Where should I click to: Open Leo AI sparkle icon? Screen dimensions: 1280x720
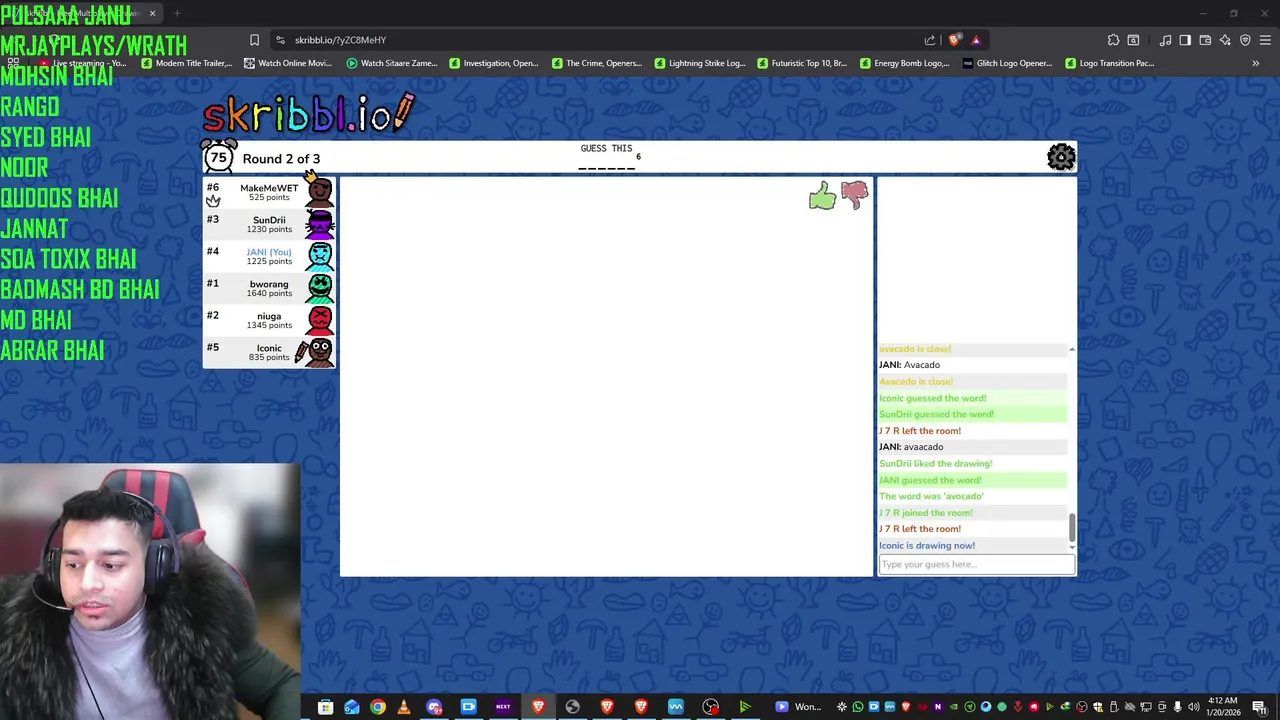click(x=1225, y=40)
